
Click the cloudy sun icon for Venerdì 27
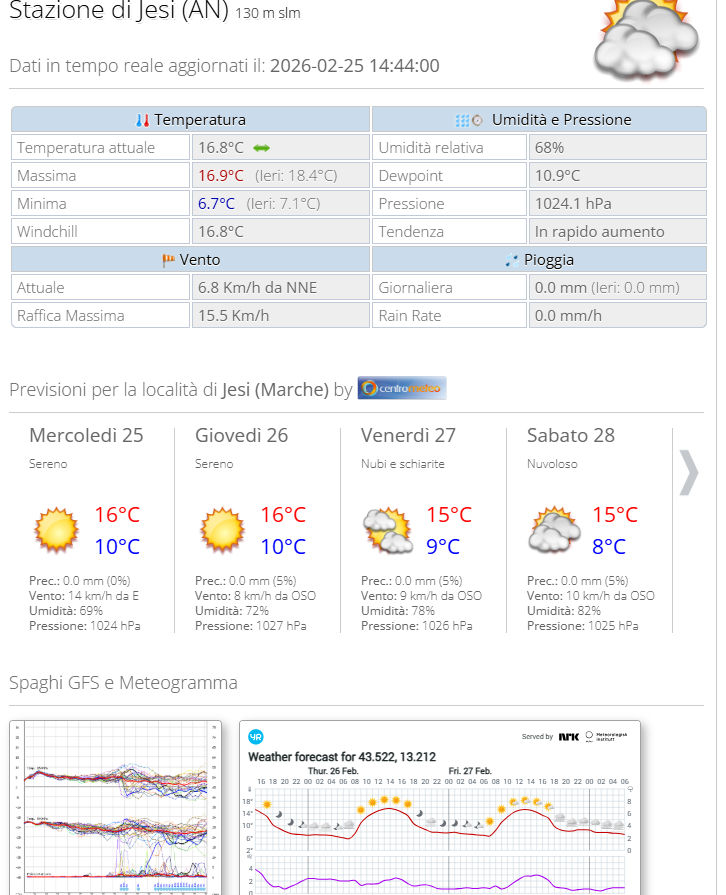click(387, 530)
